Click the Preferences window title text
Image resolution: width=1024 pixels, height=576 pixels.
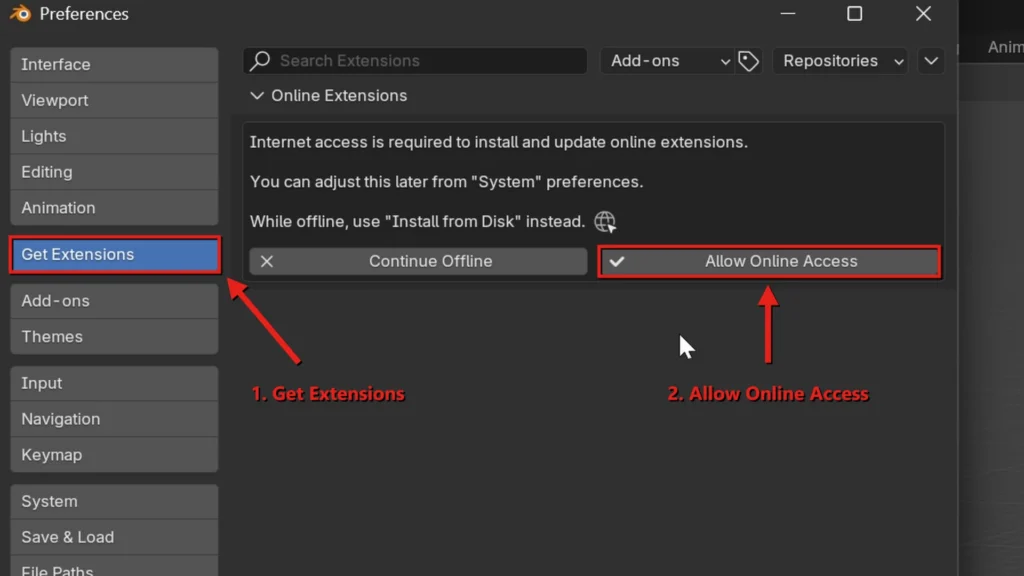84,14
